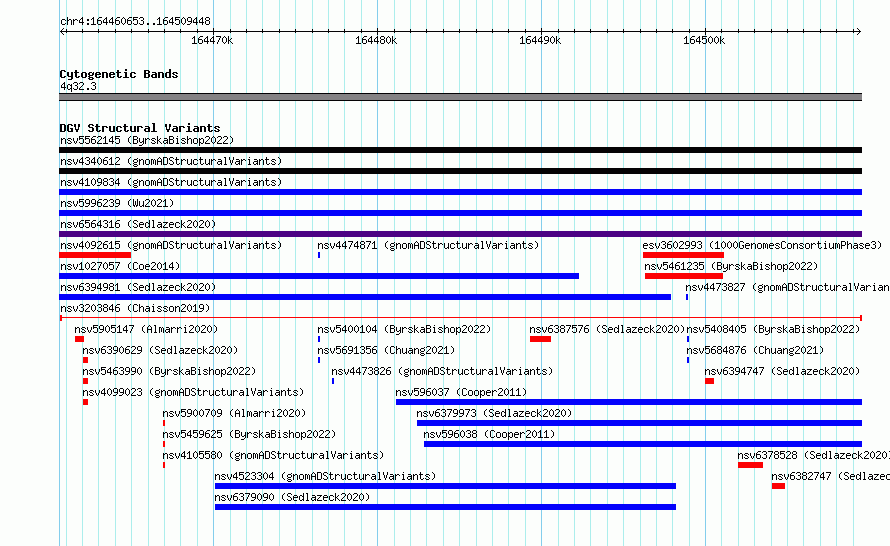Click the small red bar under nsv5905147
890x546 pixels.
tap(79, 339)
